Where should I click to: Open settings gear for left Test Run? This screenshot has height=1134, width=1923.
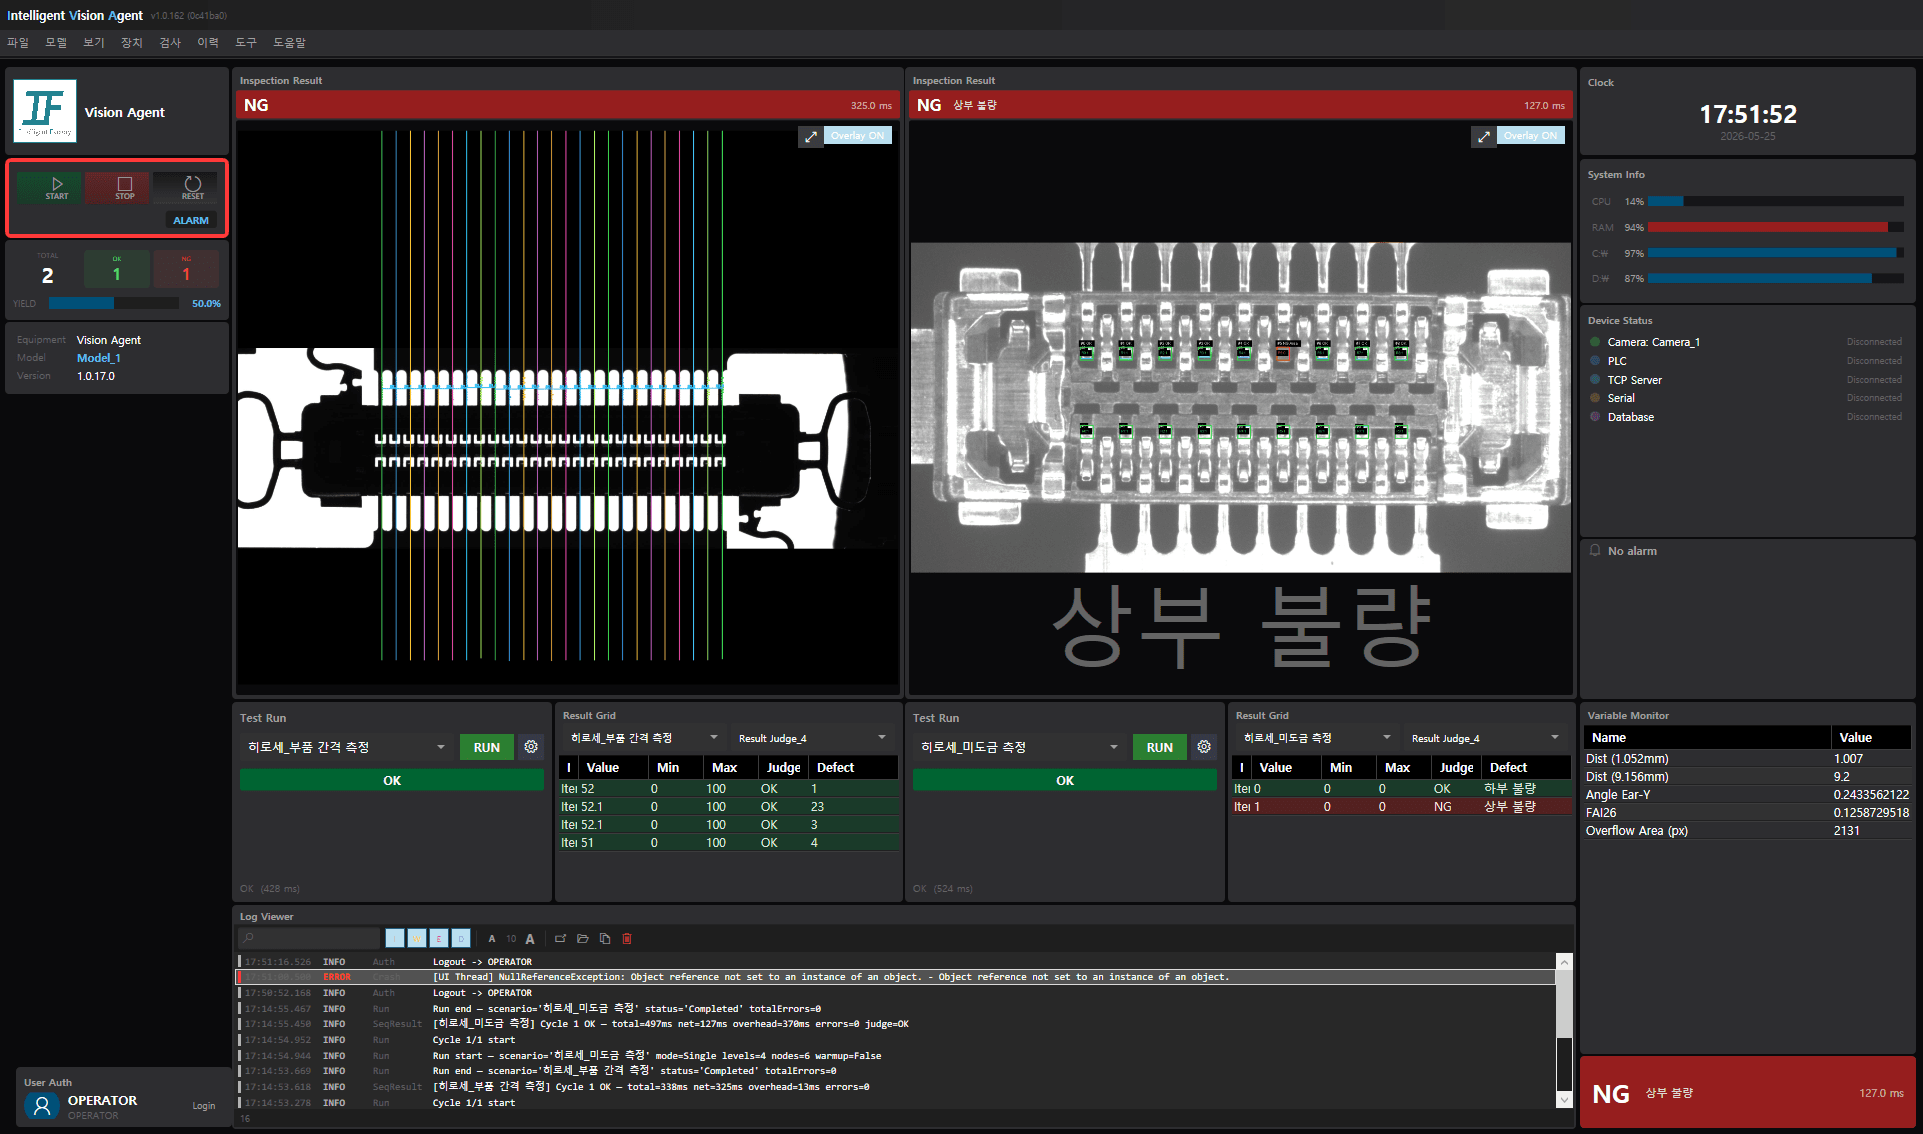click(x=531, y=747)
